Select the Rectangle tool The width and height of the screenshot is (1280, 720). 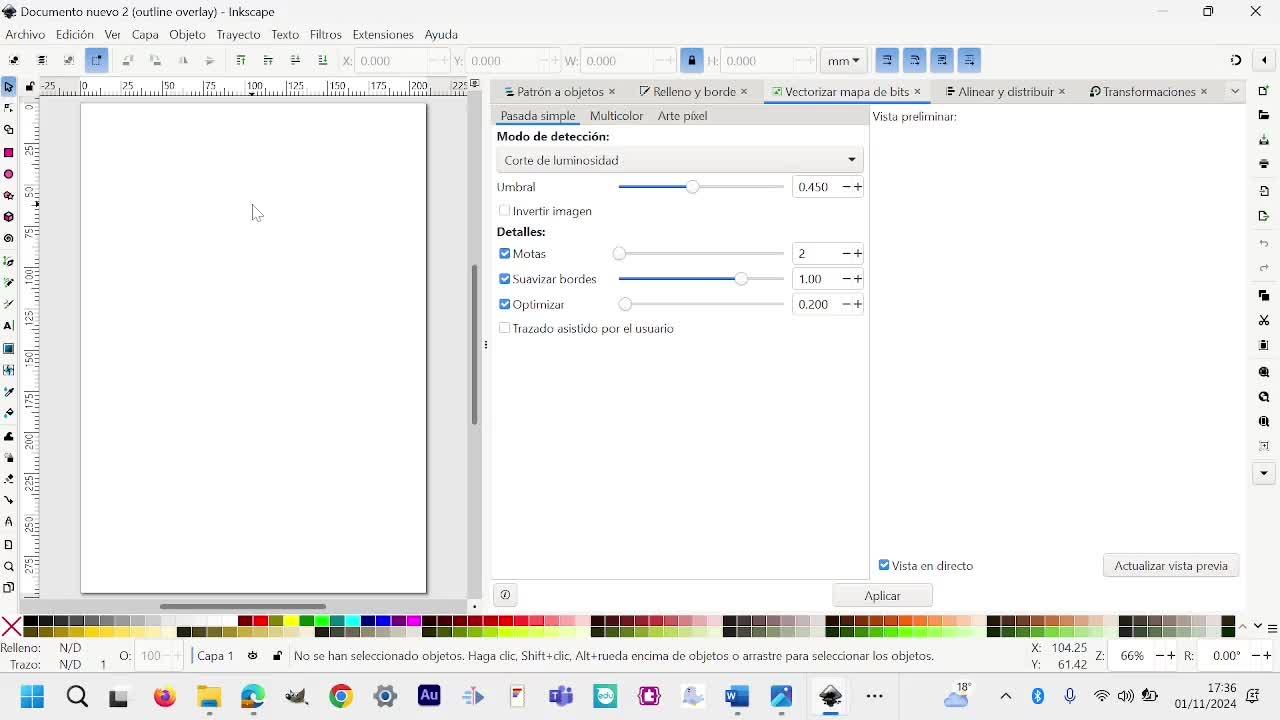tap(9, 152)
